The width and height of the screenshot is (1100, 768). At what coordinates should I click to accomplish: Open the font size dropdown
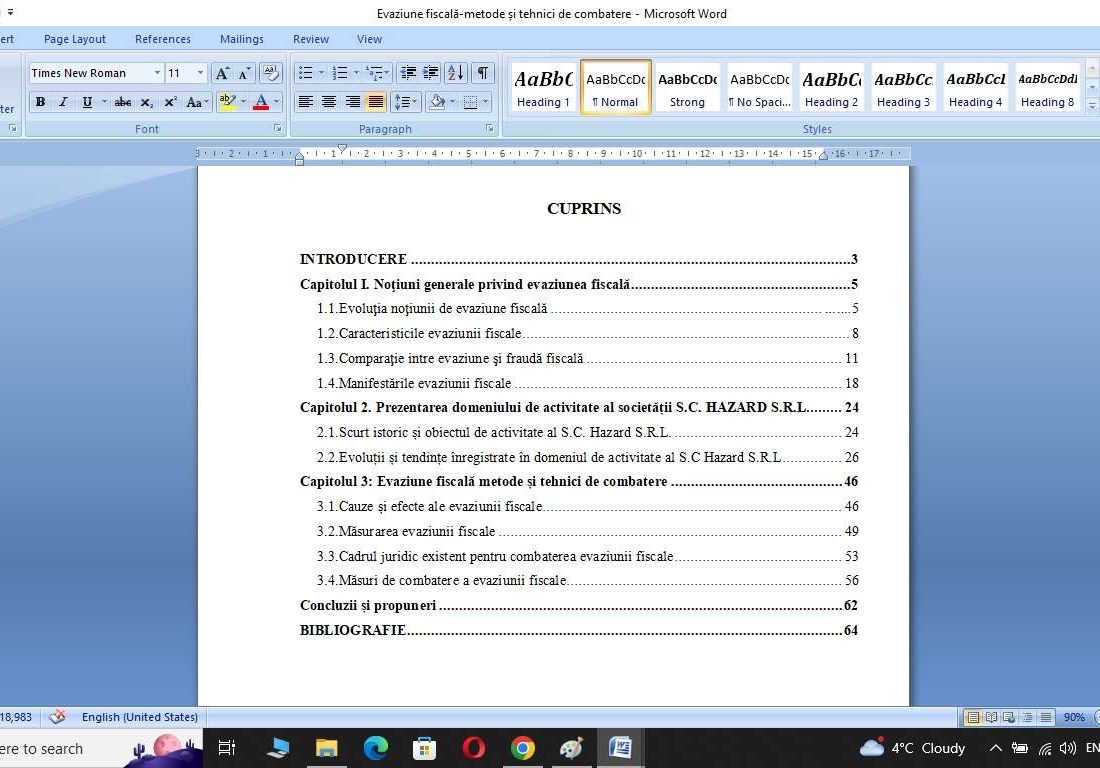point(200,73)
